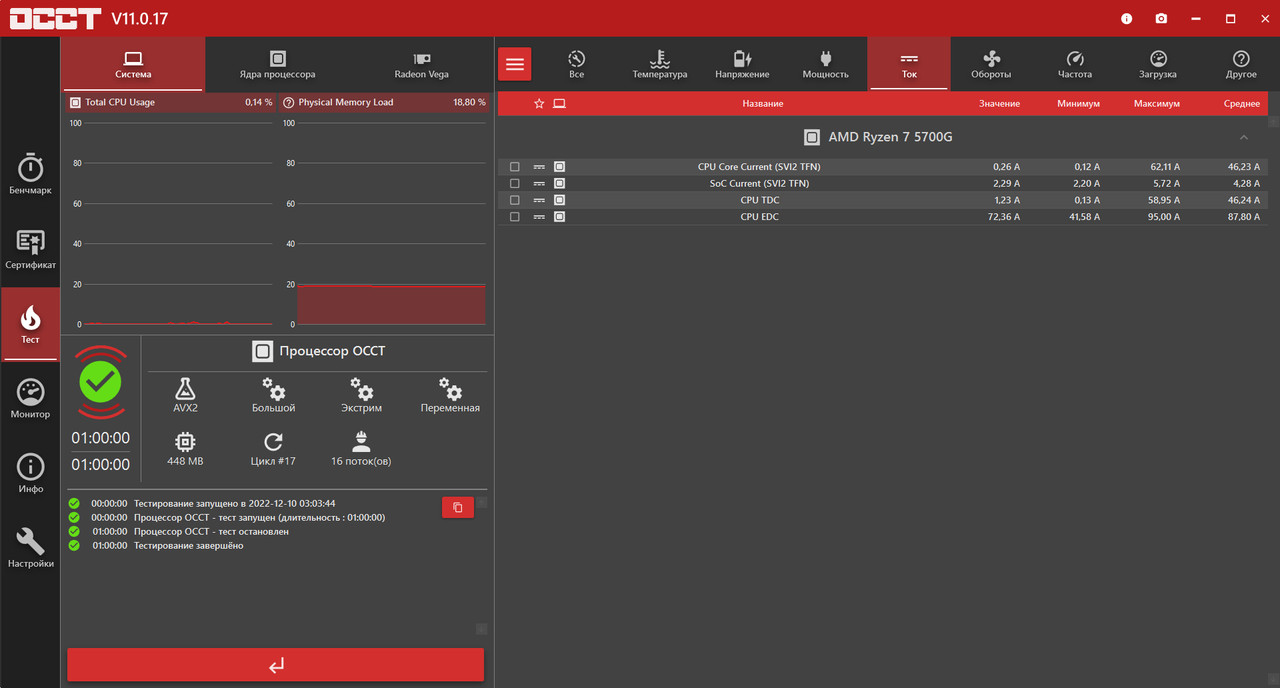
Task: Check the CPU TDC checkbox
Action: point(515,200)
